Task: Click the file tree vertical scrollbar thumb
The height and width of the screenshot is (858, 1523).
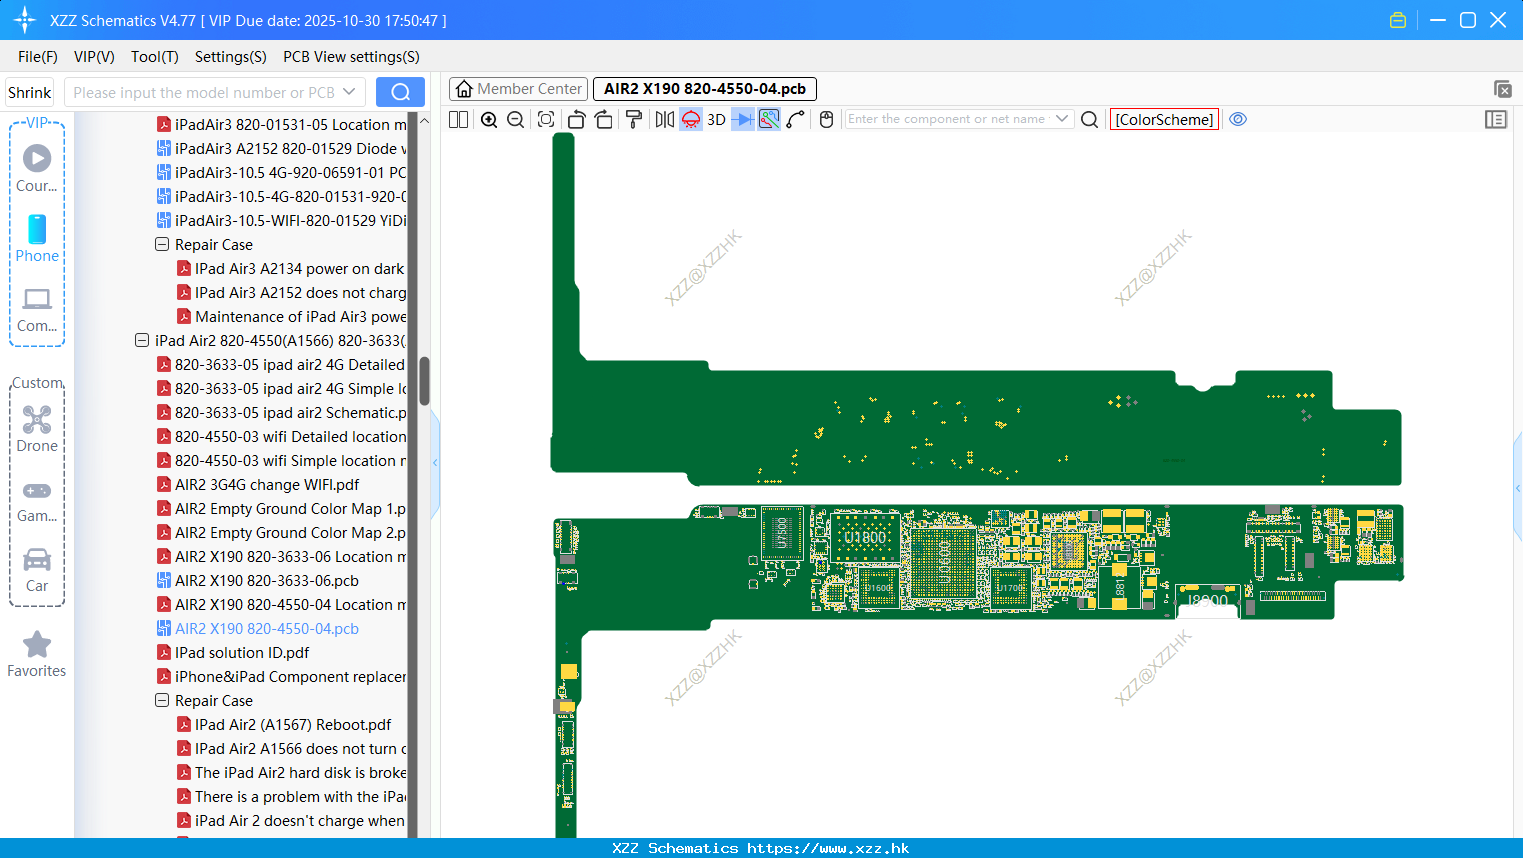Action: (424, 381)
